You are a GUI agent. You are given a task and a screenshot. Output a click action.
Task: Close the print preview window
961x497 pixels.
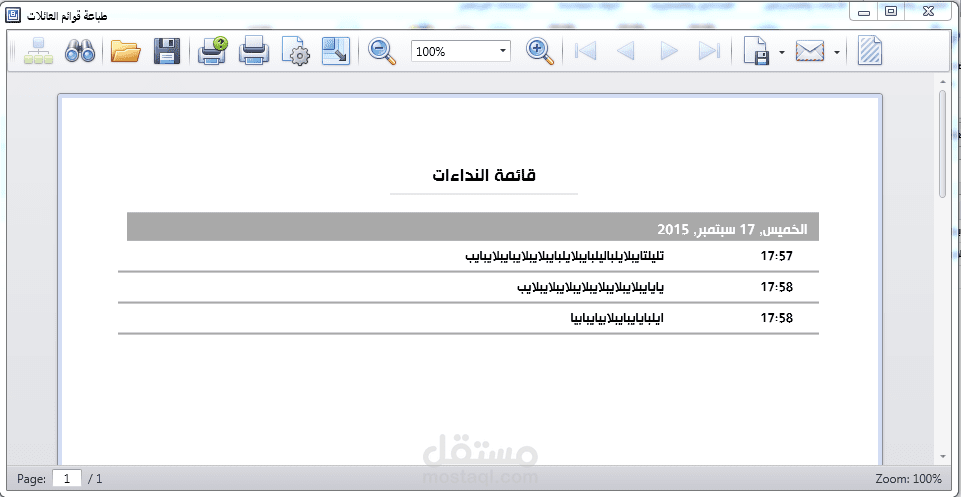tap(928, 11)
